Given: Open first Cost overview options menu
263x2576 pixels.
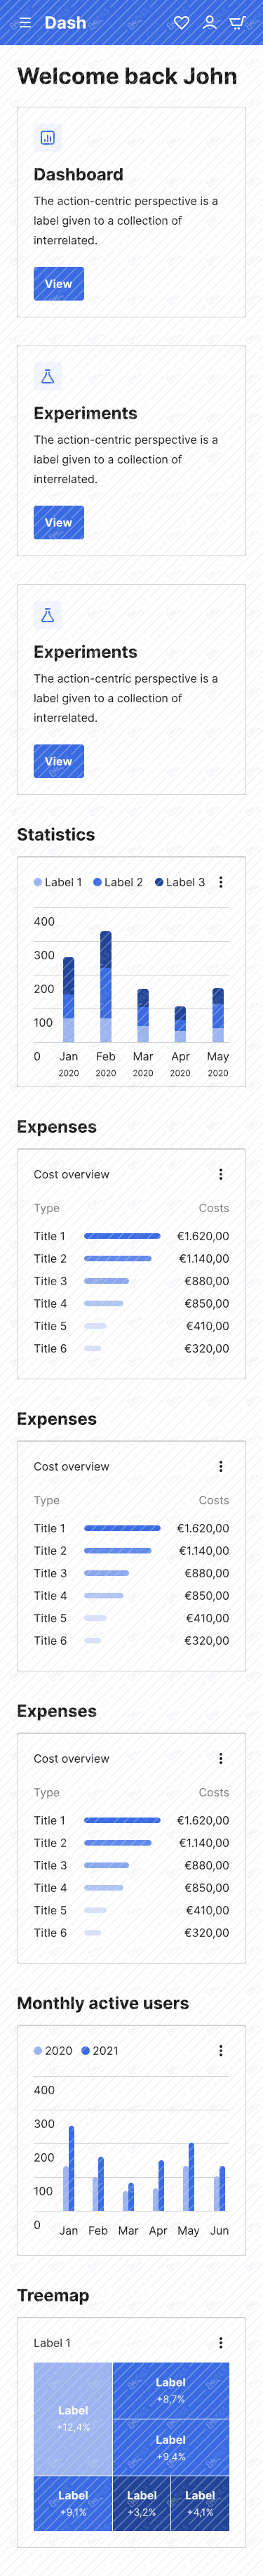Looking at the screenshot, I should (220, 1174).
